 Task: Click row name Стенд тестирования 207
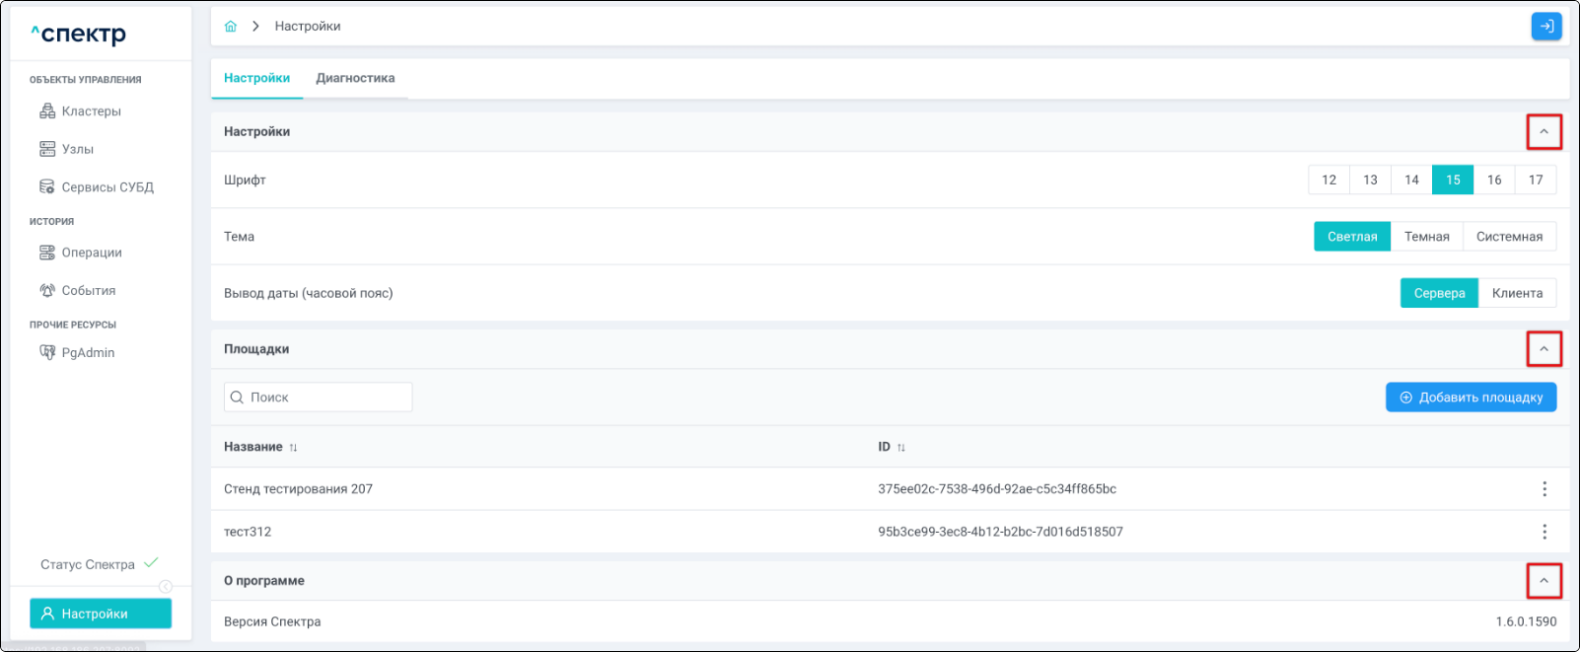click(x=298, y=489)
